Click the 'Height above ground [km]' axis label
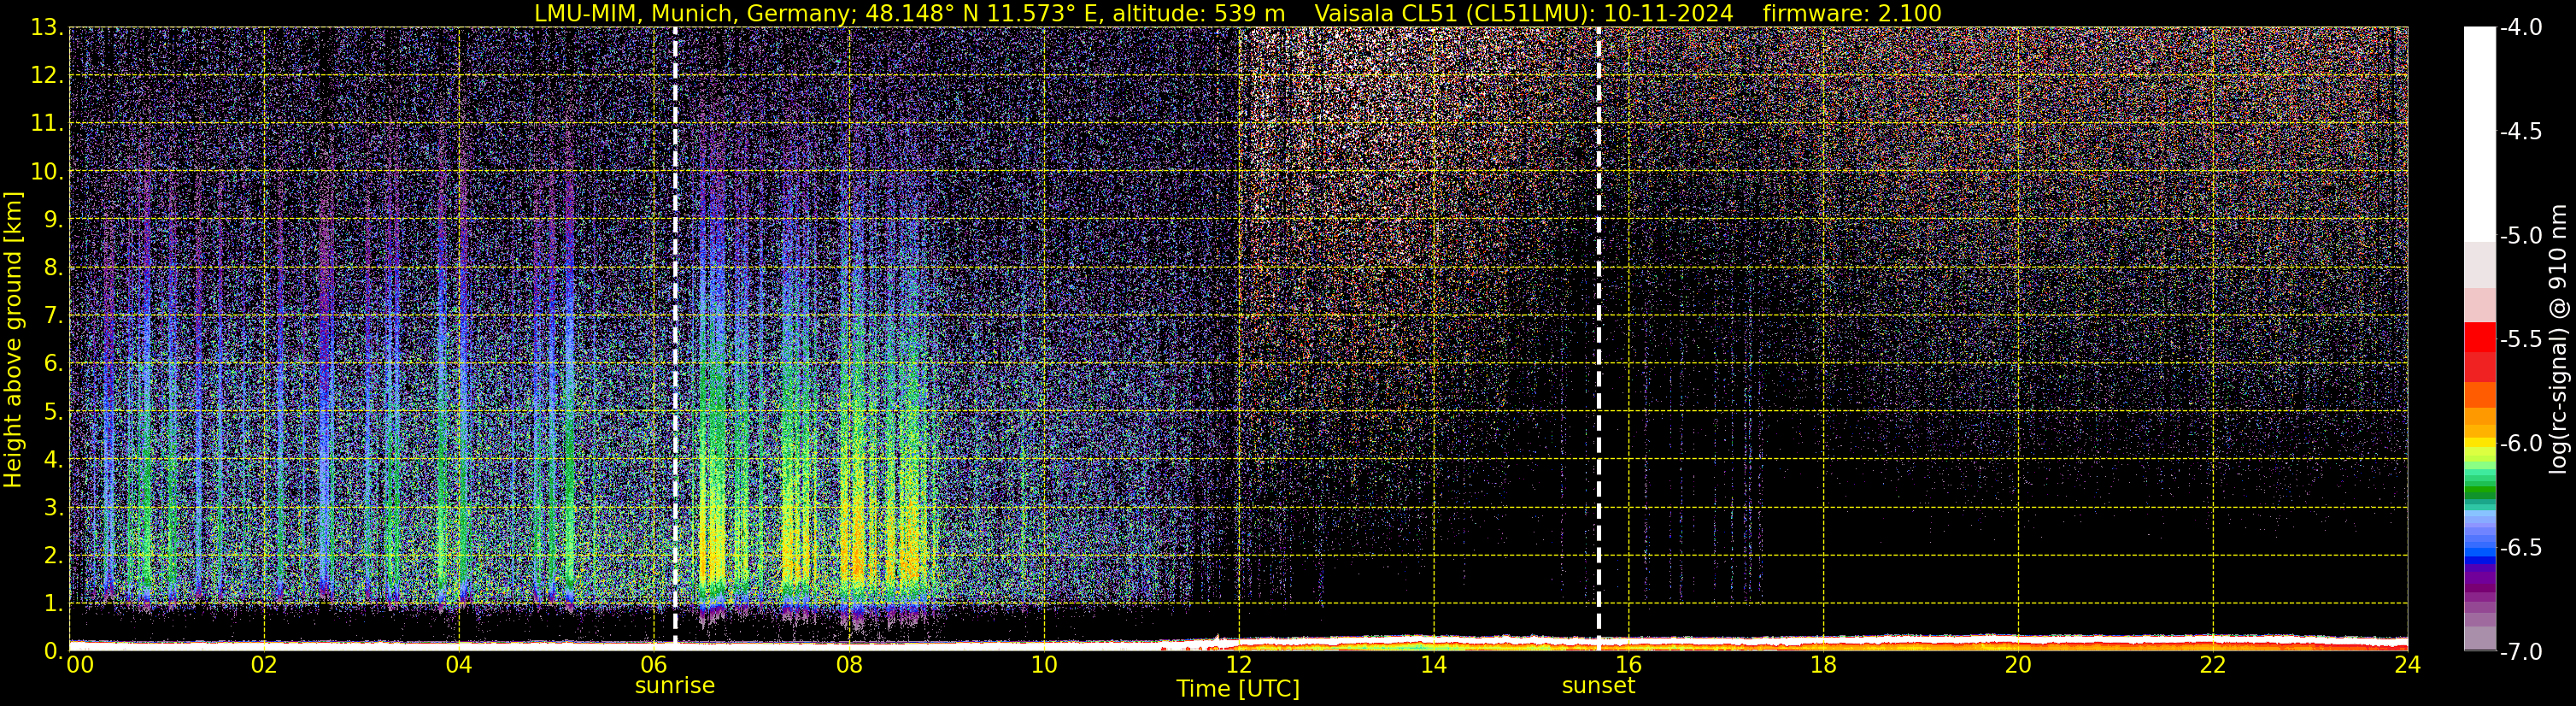Image resolution: width=2576 pixels, height=706 pixels. click(13, 340)
